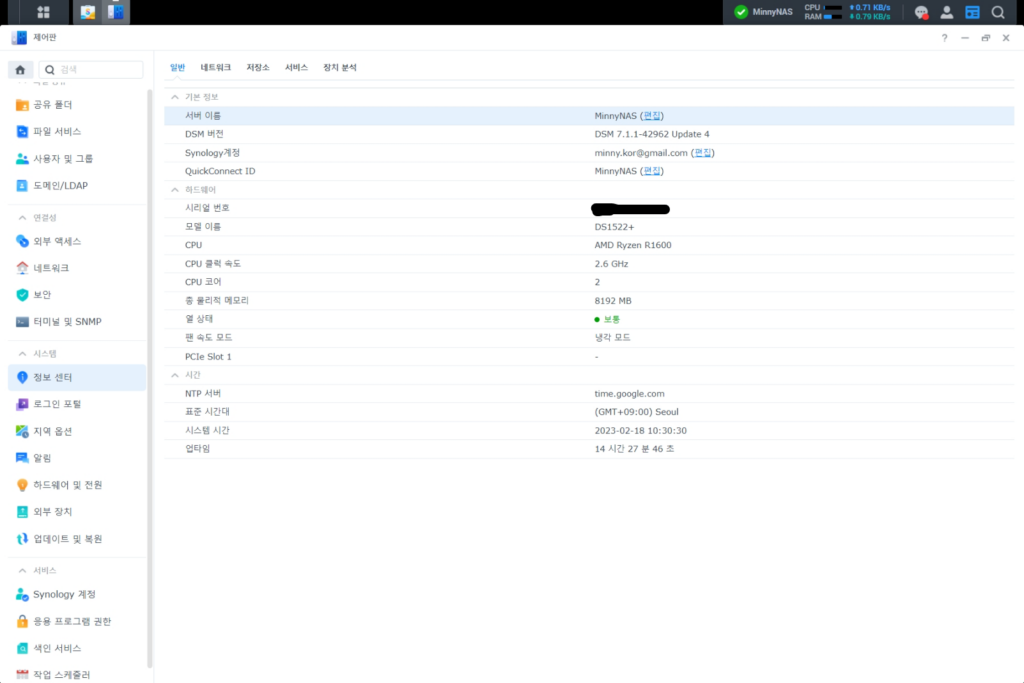Image resolution: width=1024 pixels, height=683 pixels.
Task: Switch to the 네트워크 tab
Action: pos(216,67)
